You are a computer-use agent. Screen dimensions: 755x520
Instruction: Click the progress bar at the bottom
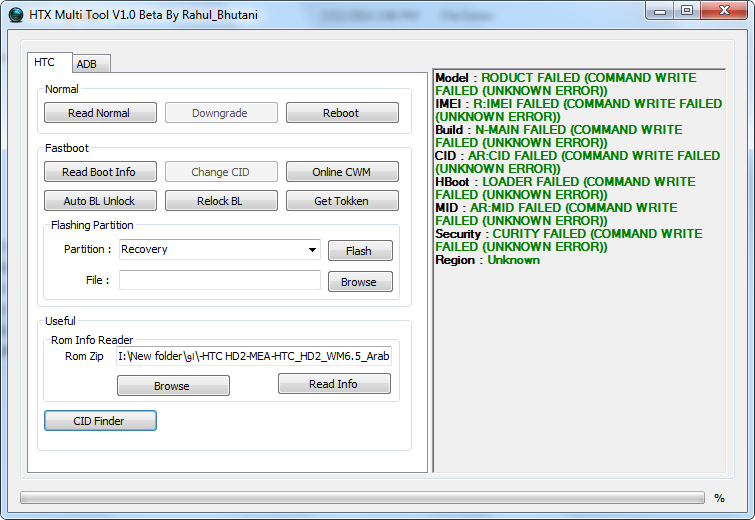362,498
